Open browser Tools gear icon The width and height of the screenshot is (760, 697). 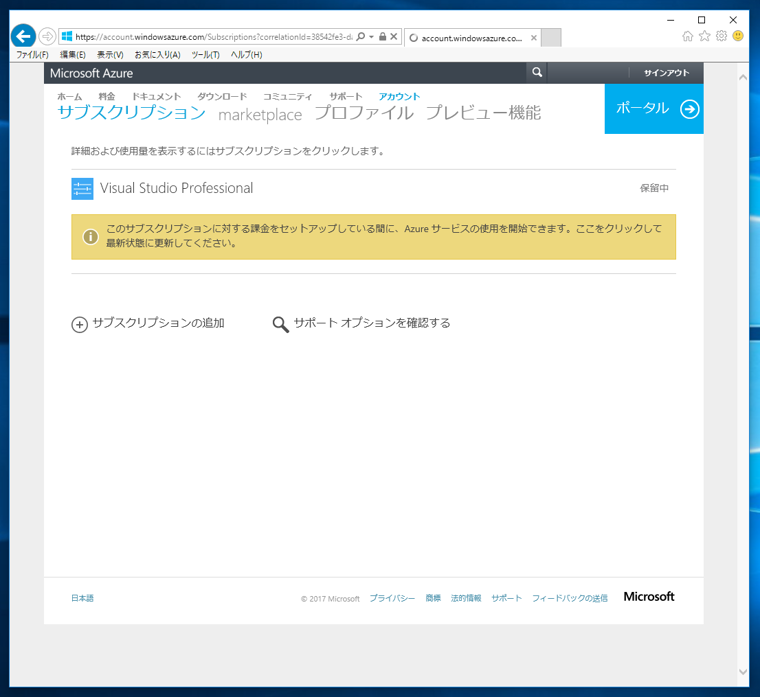(x=721, y=36)
